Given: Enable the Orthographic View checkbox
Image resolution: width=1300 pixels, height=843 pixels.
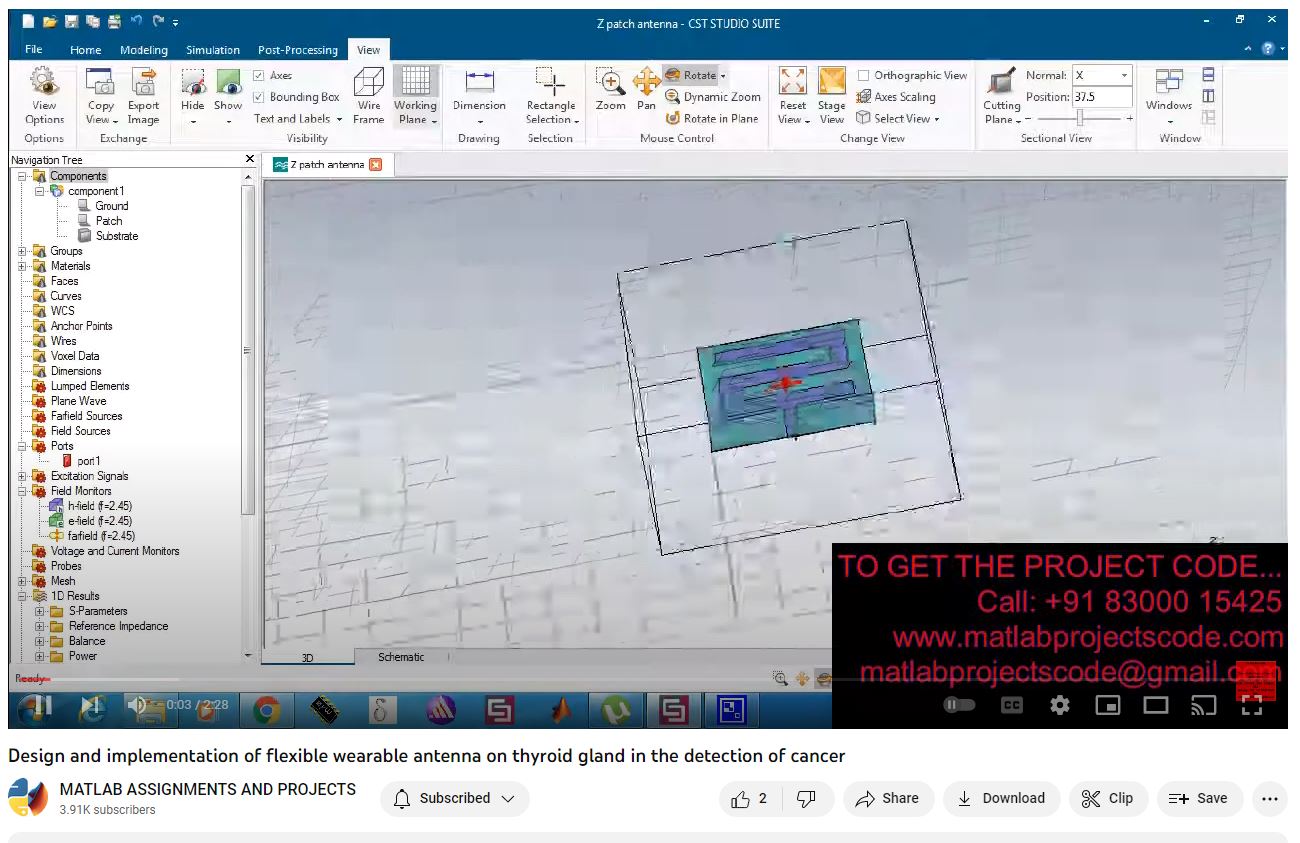Looking at the screenshot, I should tap(864, 76).
